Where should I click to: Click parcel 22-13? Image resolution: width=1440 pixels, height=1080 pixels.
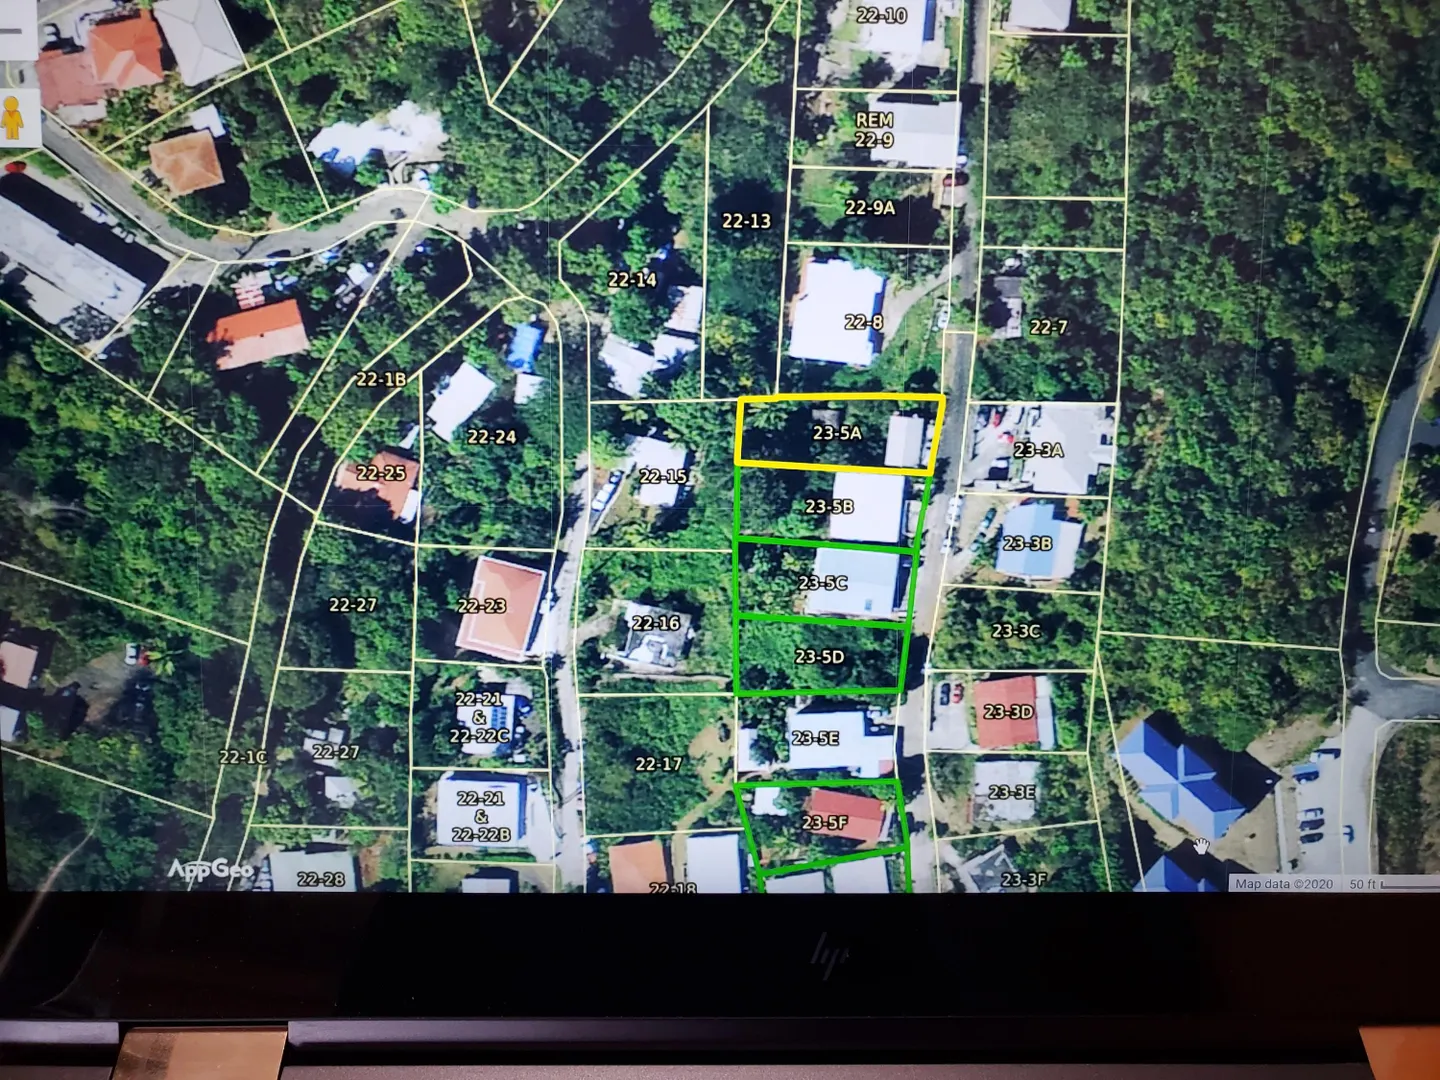(746, 221)
